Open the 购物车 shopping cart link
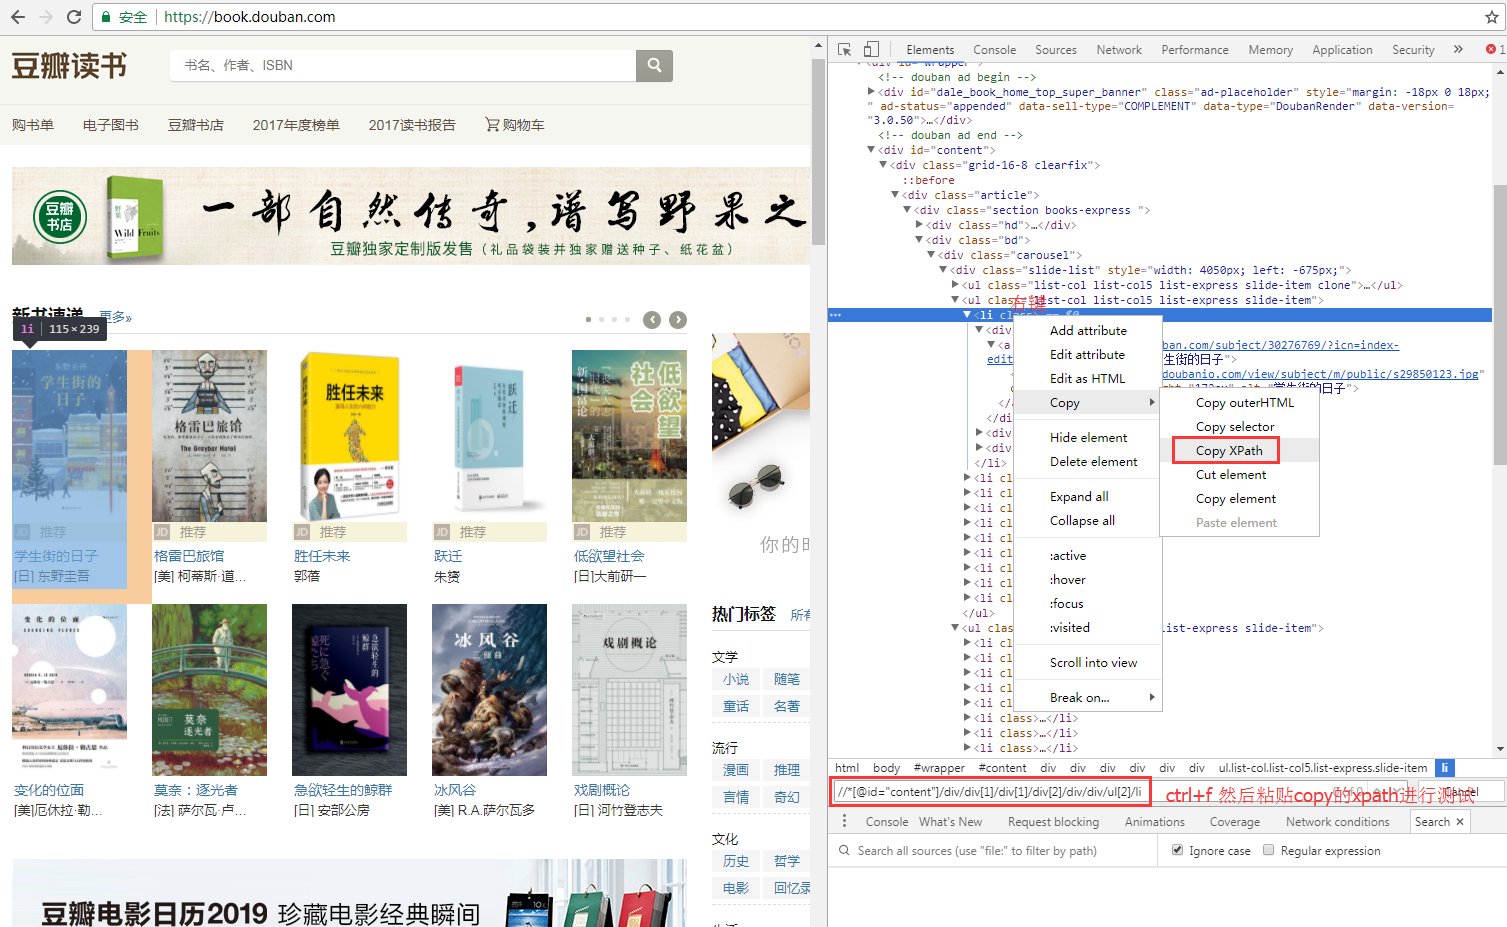Image resolution: width=1507 pixels, height=927 pixels. [x=515, y=125]
